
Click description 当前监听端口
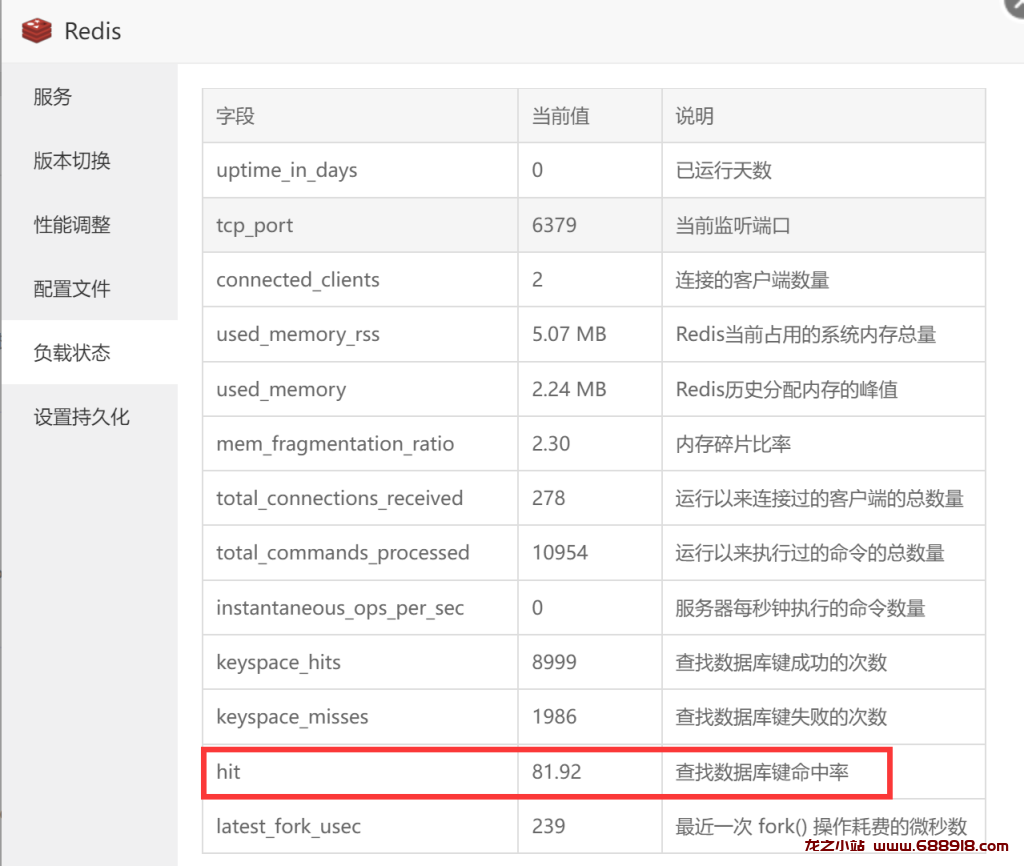(733, 225)
